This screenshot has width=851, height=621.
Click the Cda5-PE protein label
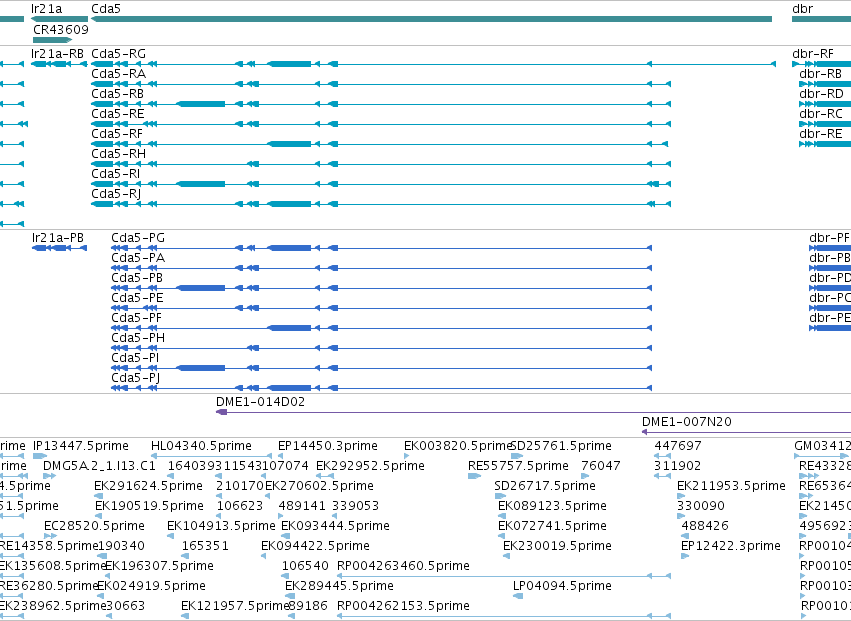pyautogui.click(x=137, y=298)
